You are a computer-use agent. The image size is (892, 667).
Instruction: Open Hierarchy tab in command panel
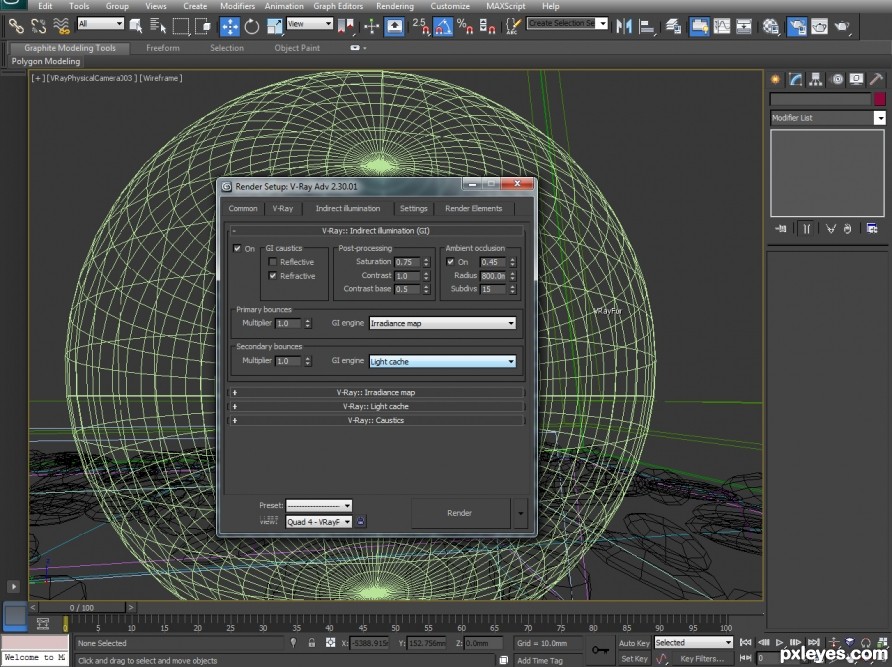coord(816,79)
